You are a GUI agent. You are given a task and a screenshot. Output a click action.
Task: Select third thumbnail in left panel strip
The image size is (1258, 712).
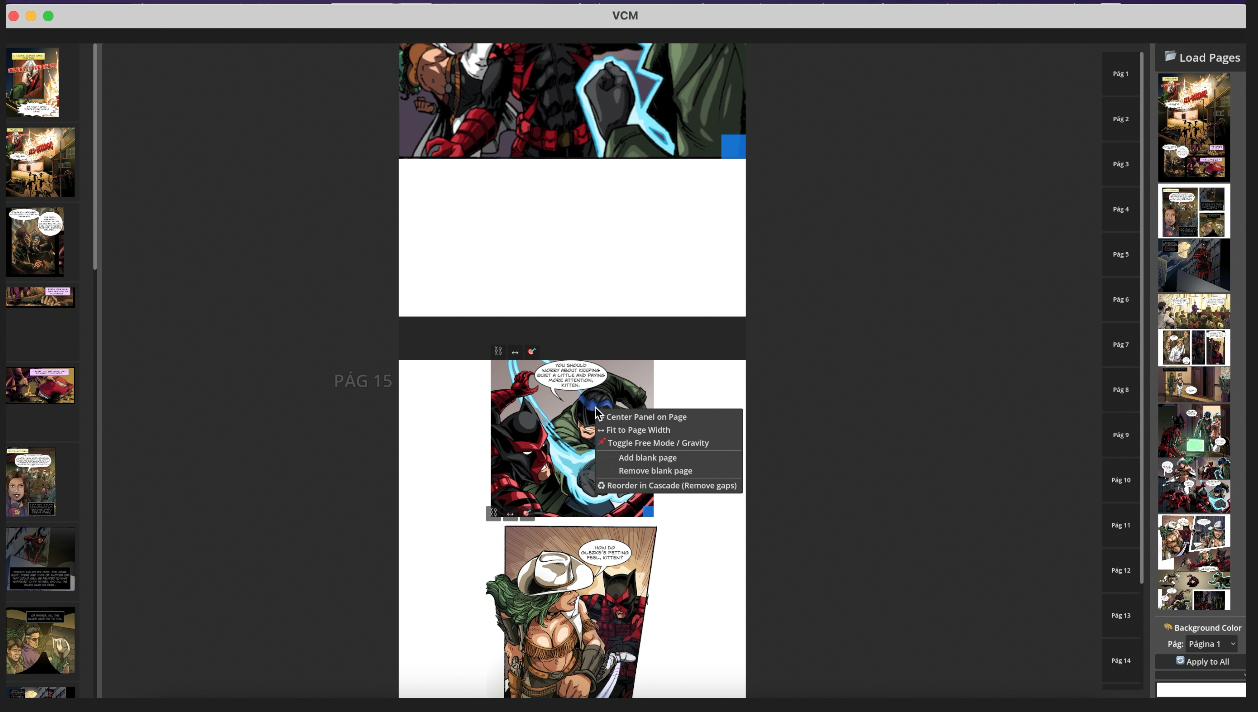[x=35, y=242]
